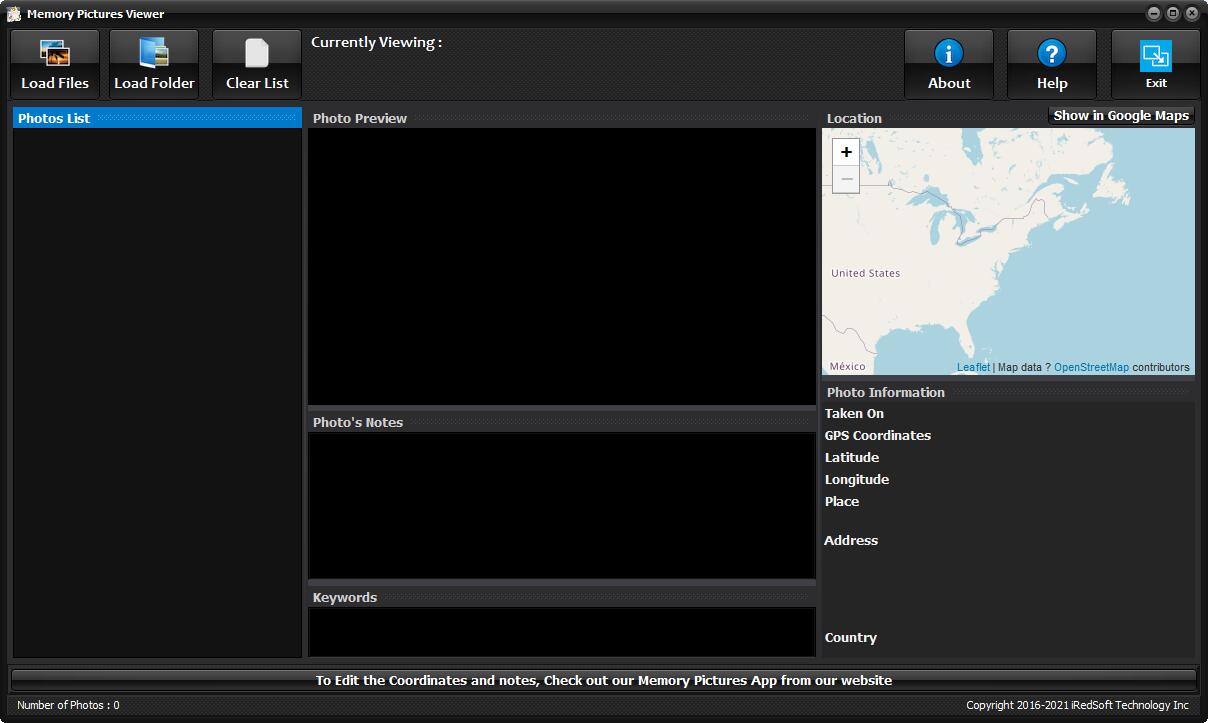This screenshot has width=1208, height=723.
Task: Click inside the Photo Preview area
Action: pos(561,265)
